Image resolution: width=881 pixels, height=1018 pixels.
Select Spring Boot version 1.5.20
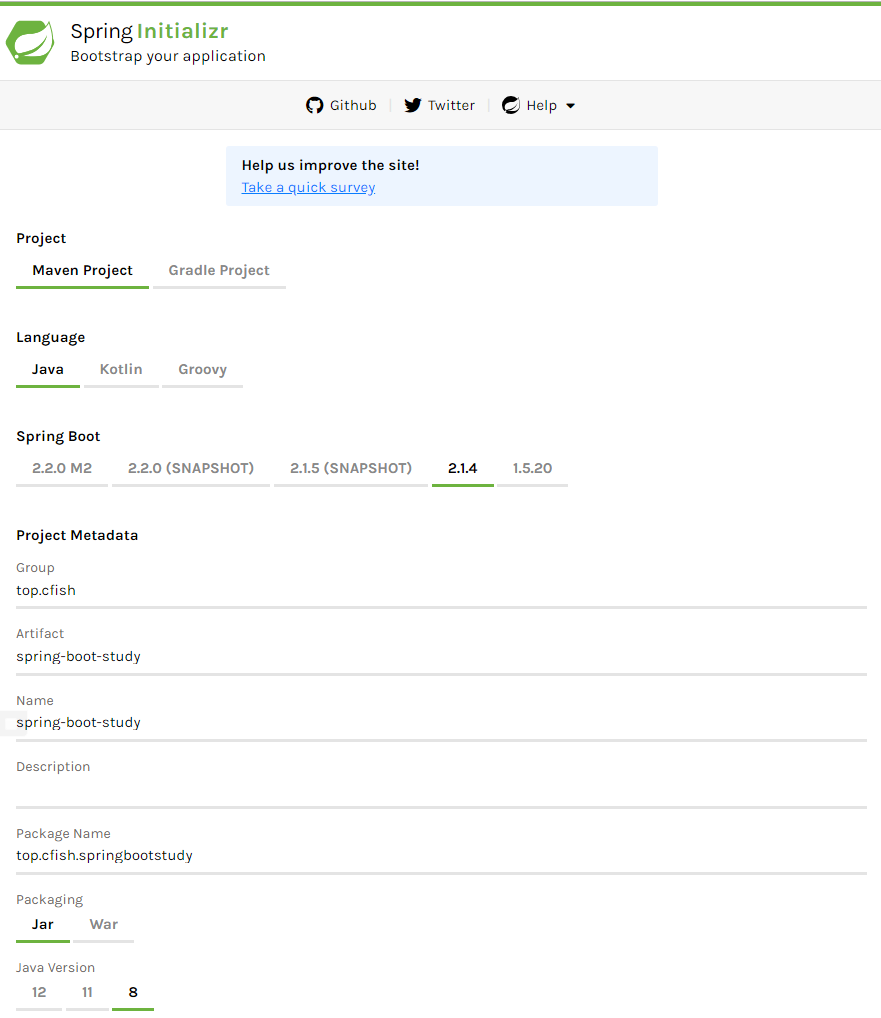click(x=532, y=468)
